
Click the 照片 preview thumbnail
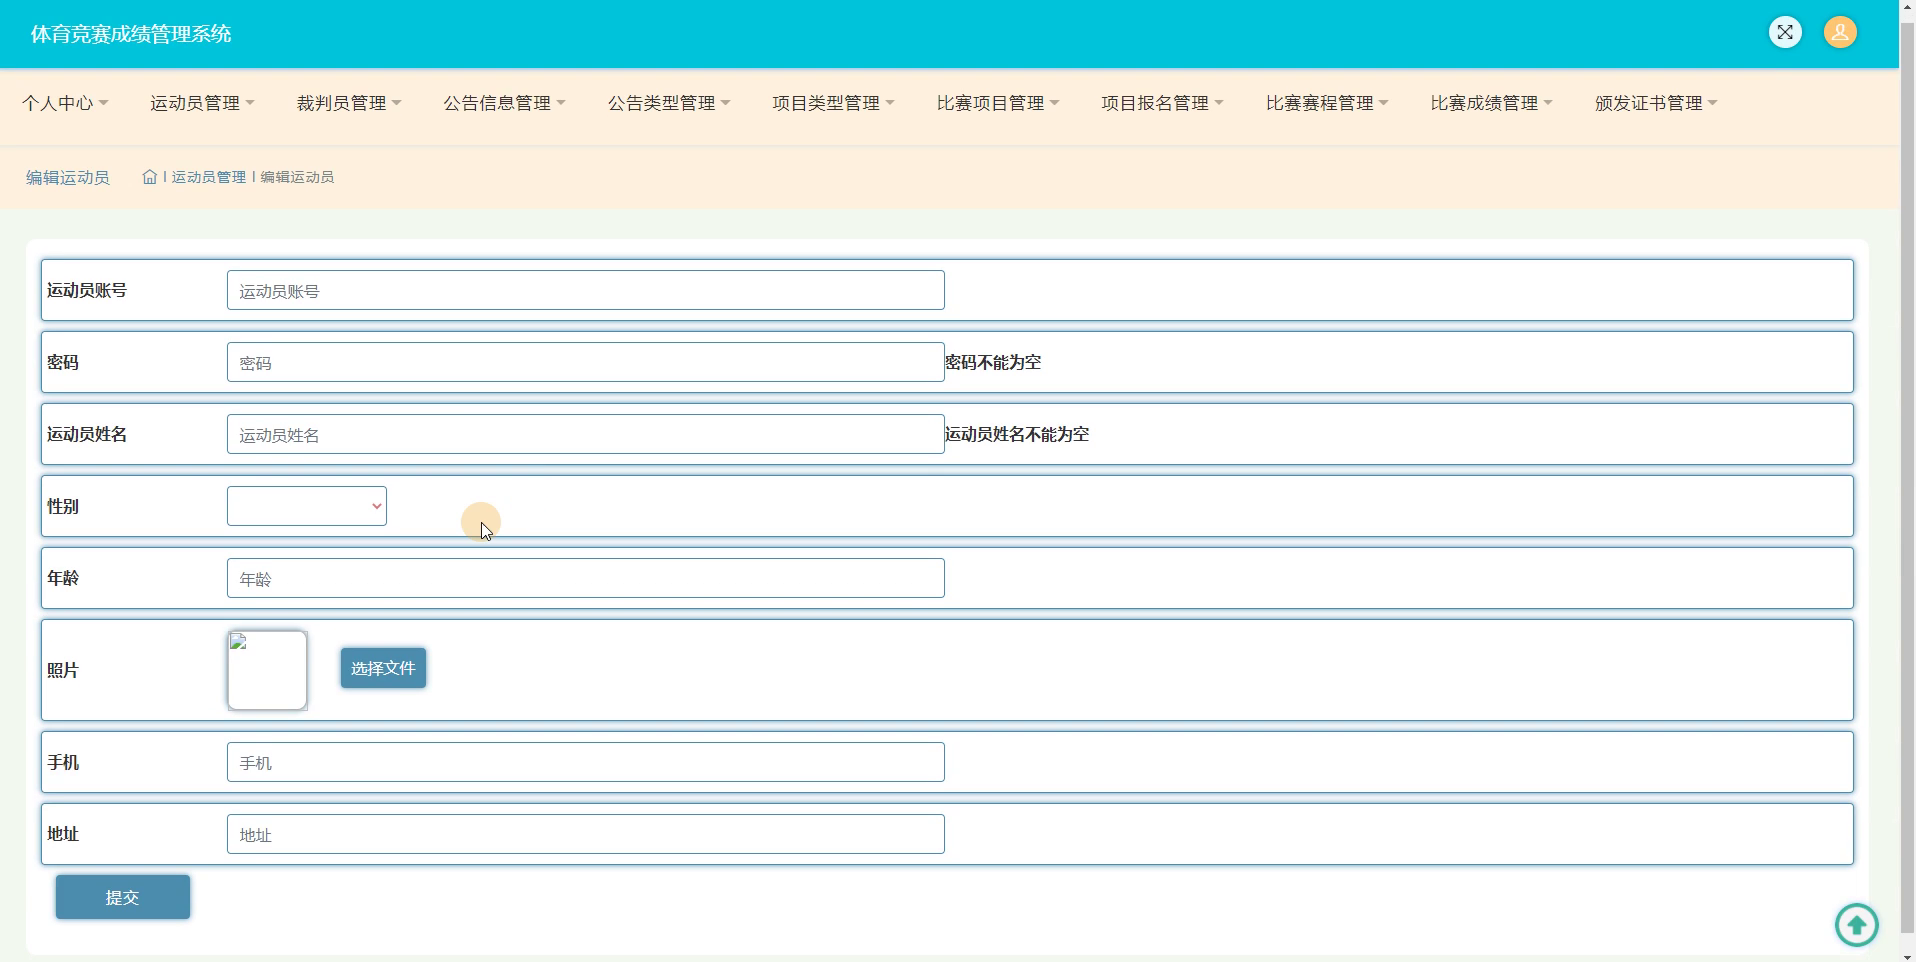[x=267, y=670]
